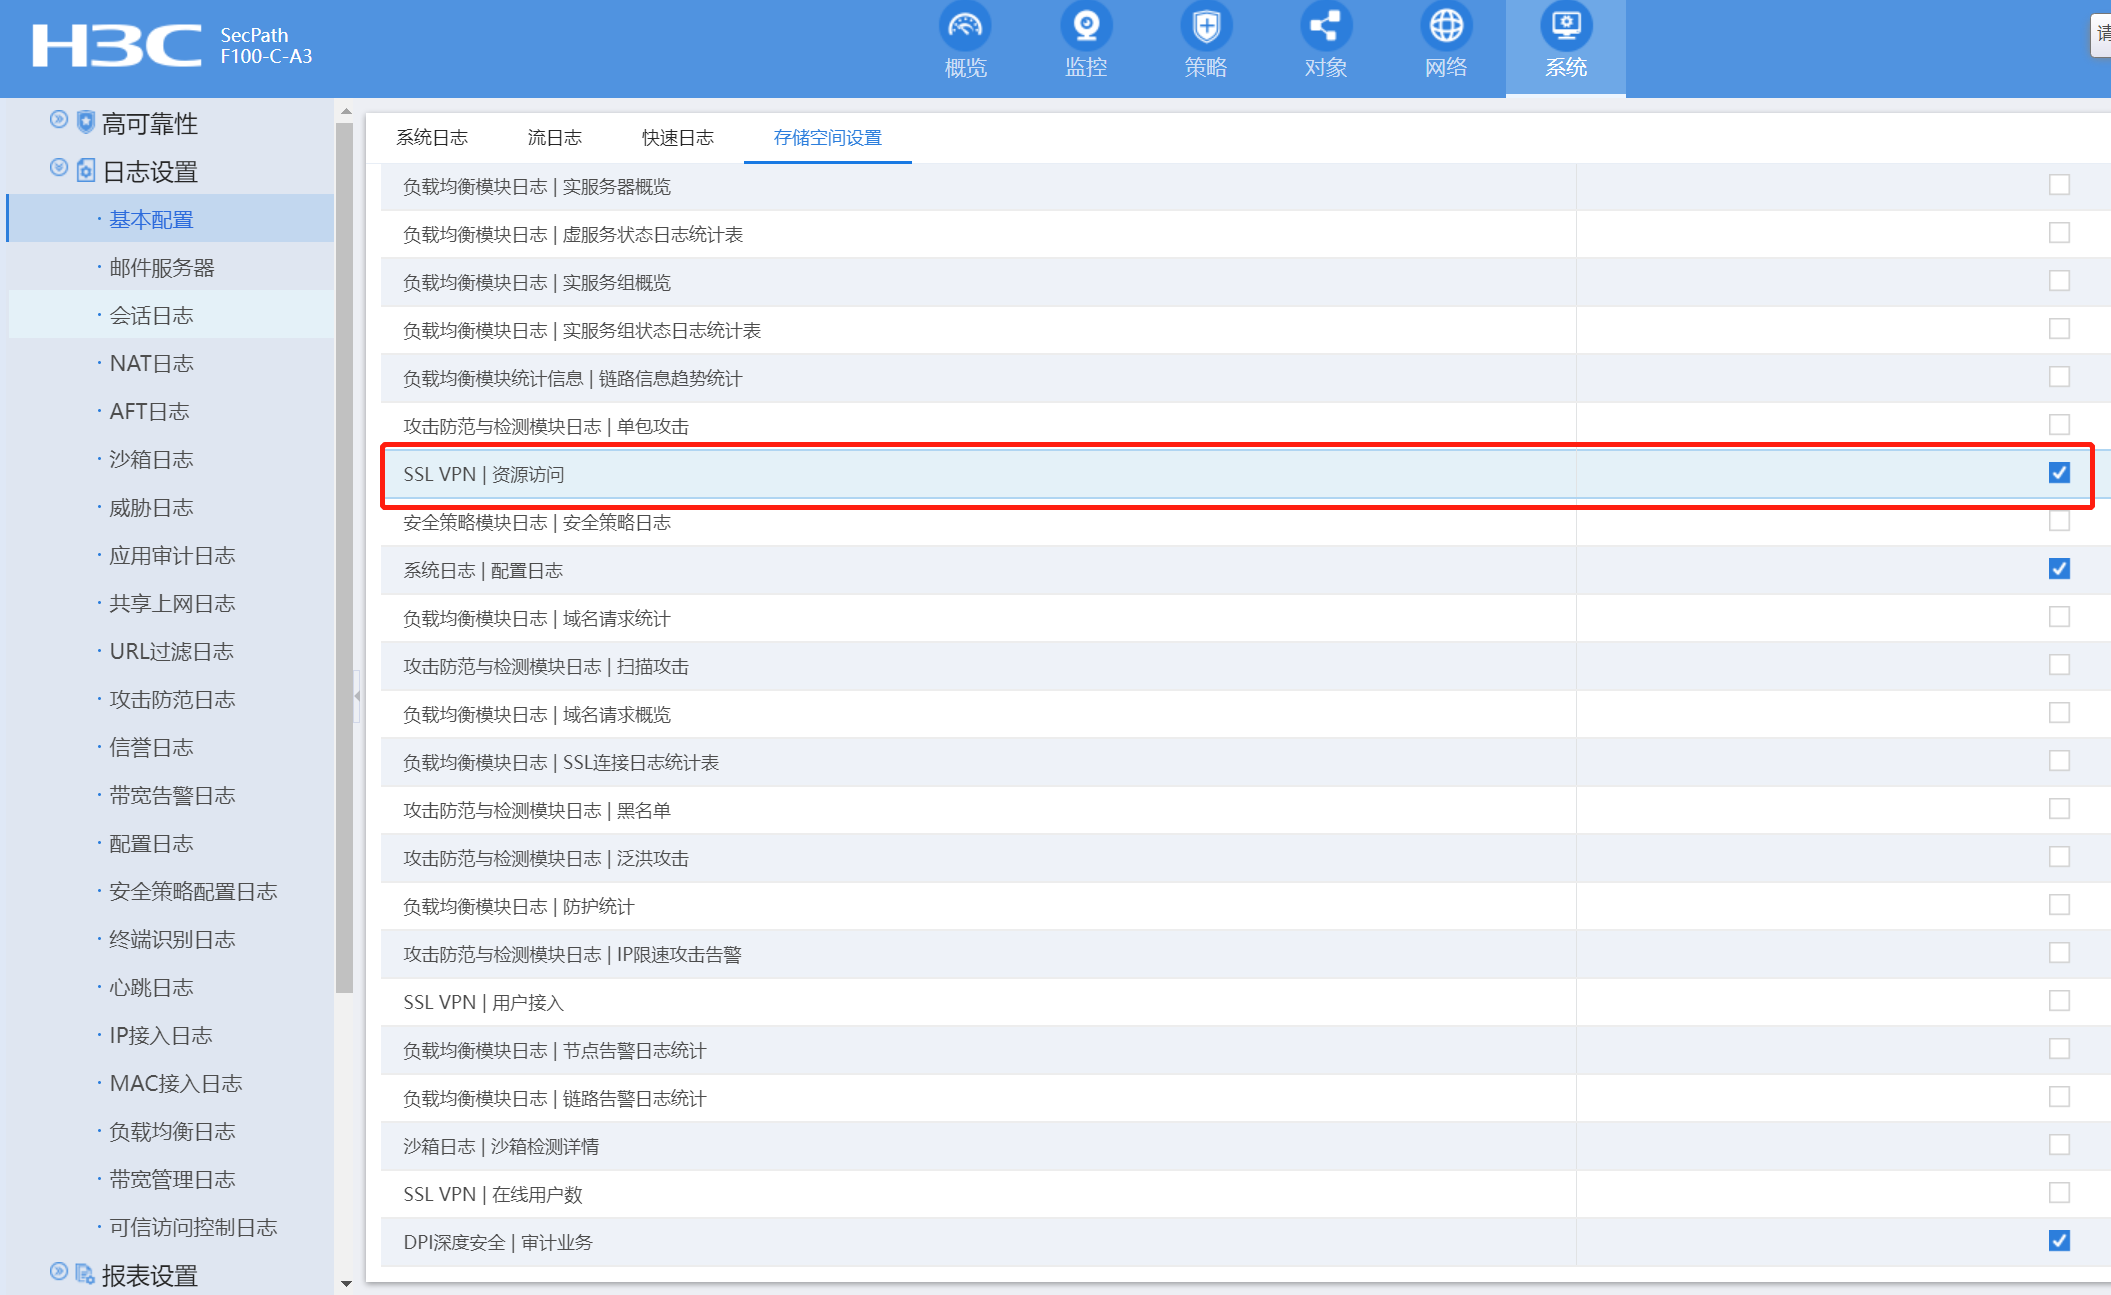Enable the SSL VPN 用户接入 checkbox
The height and width of the screenshot is (1295, 2111).
coord(2059,1001)
